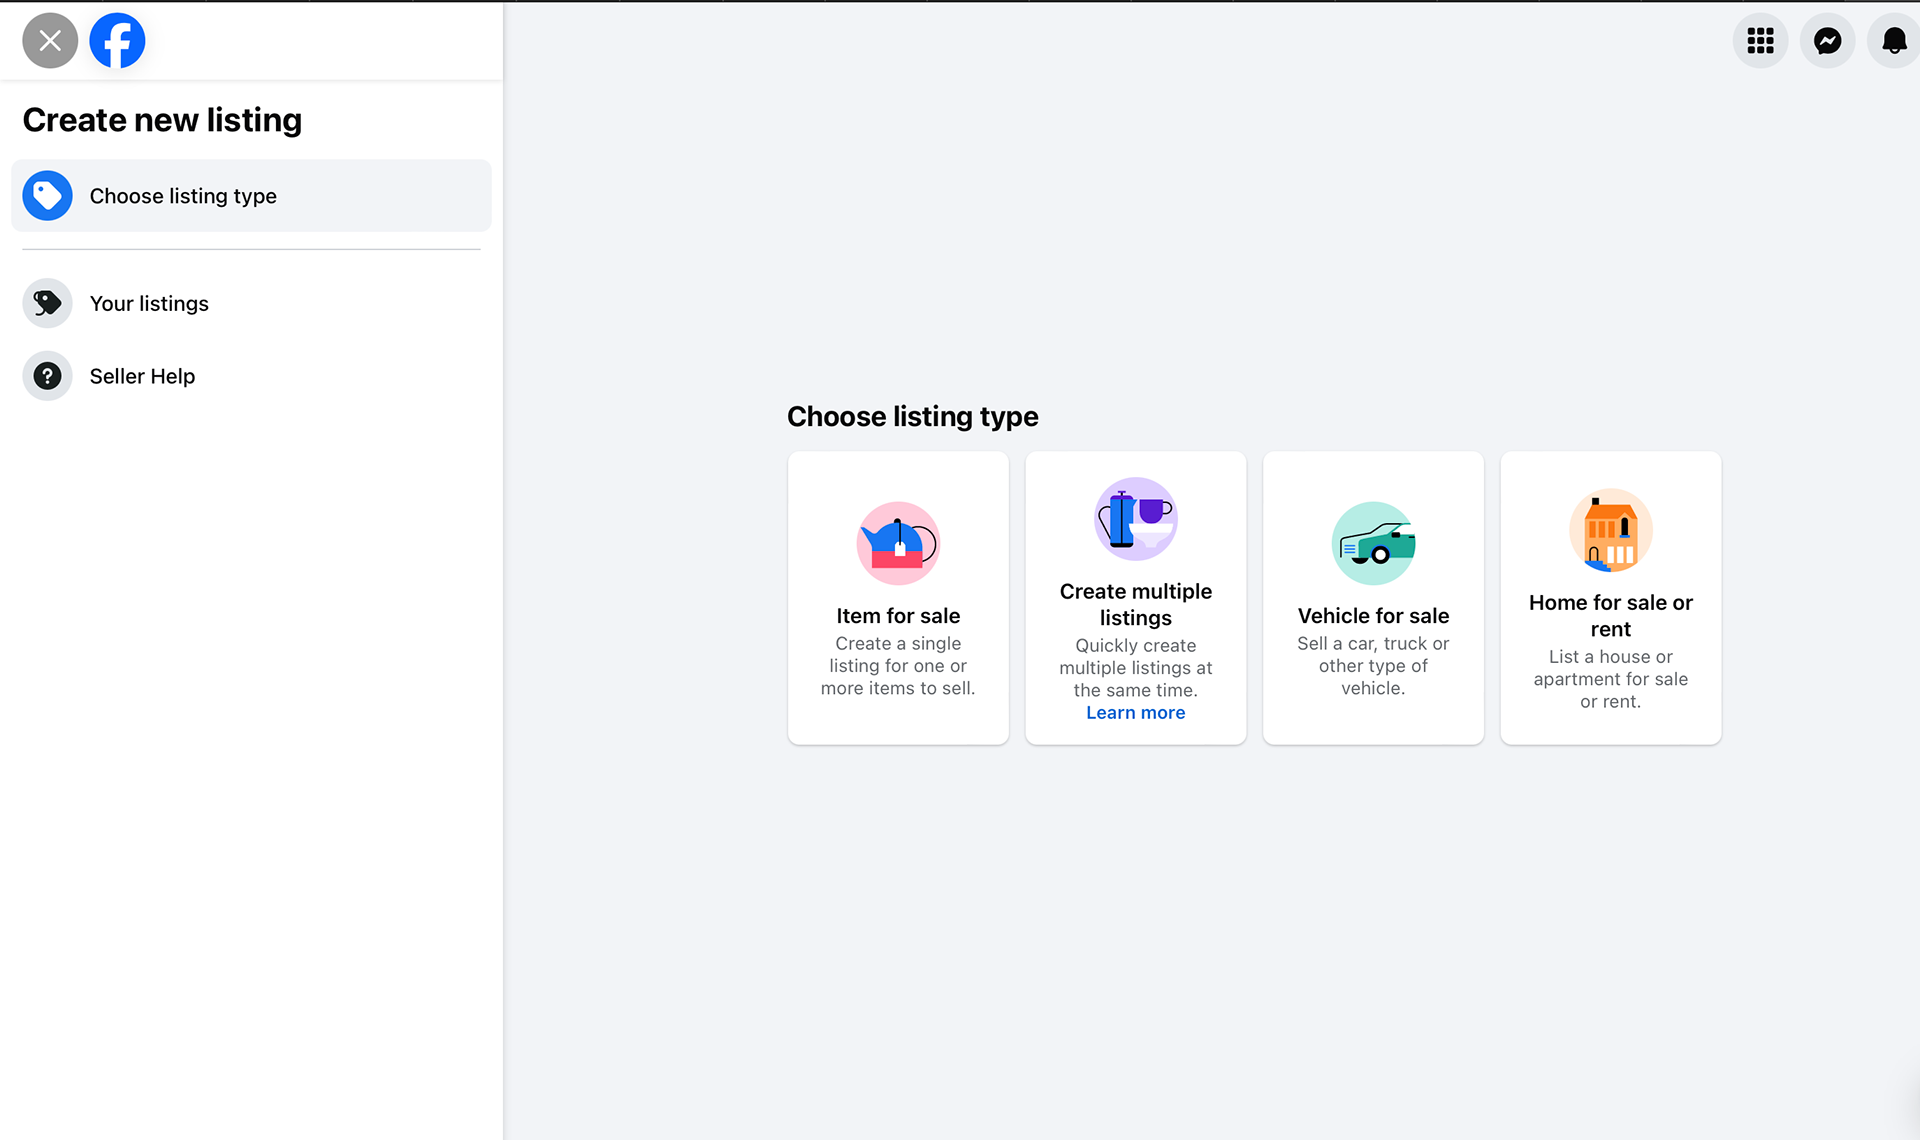Click the Facebook logo icon
This screenshot has width=1920, height=1140.
coord(117,41)
